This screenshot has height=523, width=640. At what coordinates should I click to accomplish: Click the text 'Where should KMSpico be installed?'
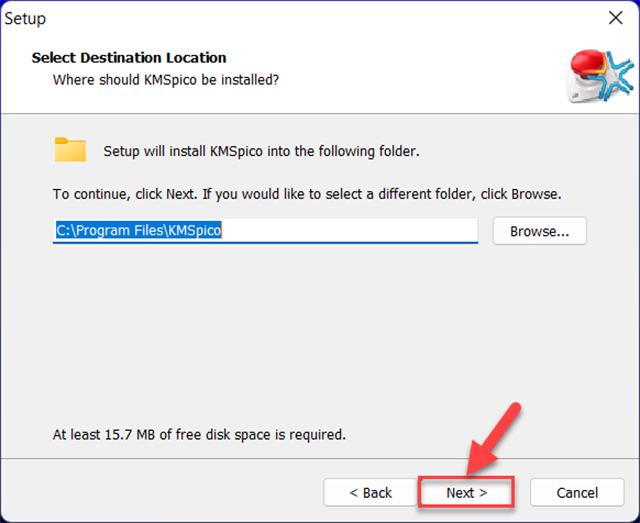click(x=166, y=80)
